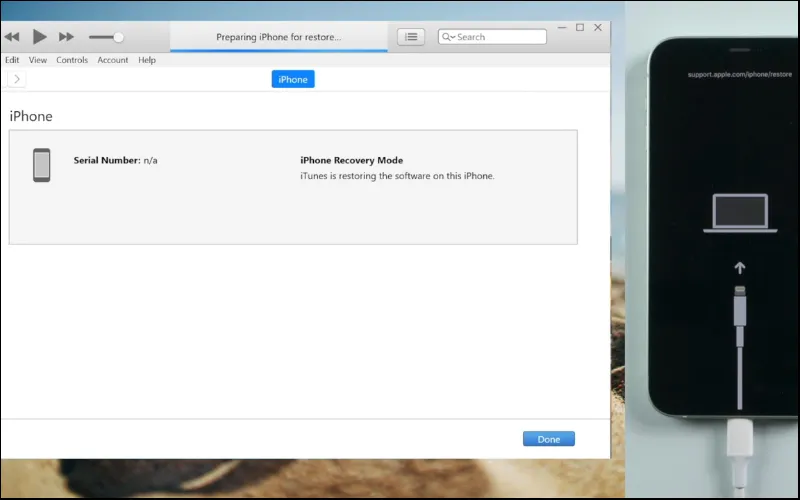Click the restoring software status message
800x500 pixels.
[x=397, y=176]
